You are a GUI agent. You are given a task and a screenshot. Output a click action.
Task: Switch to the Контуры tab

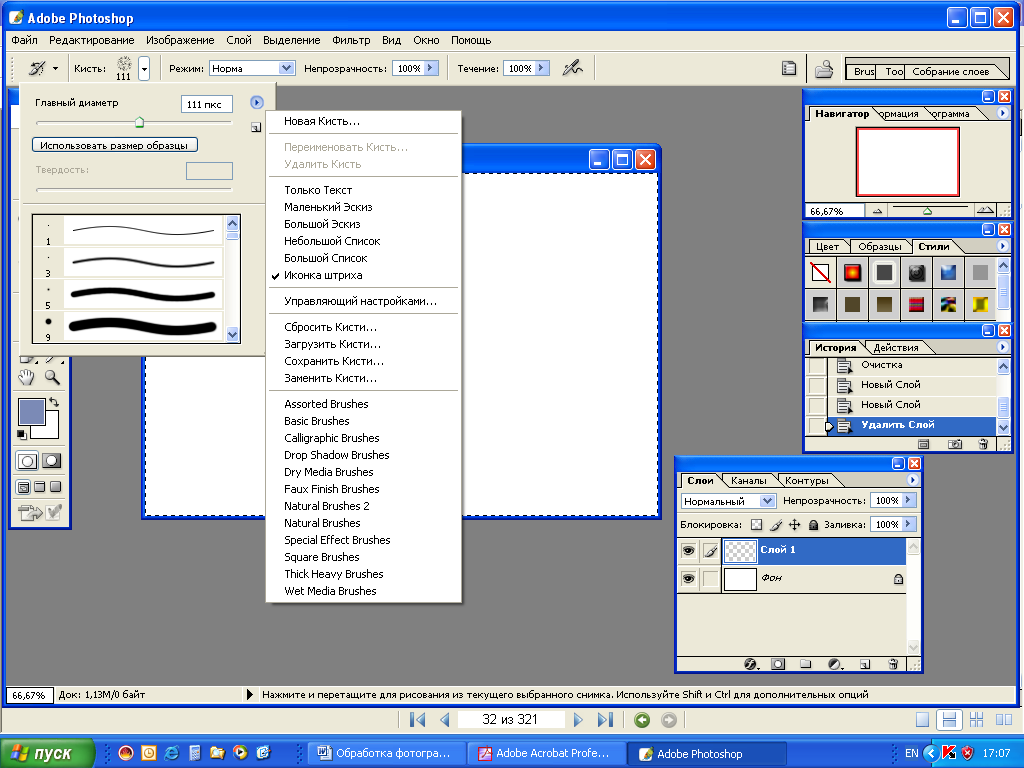tap(807, 481)
